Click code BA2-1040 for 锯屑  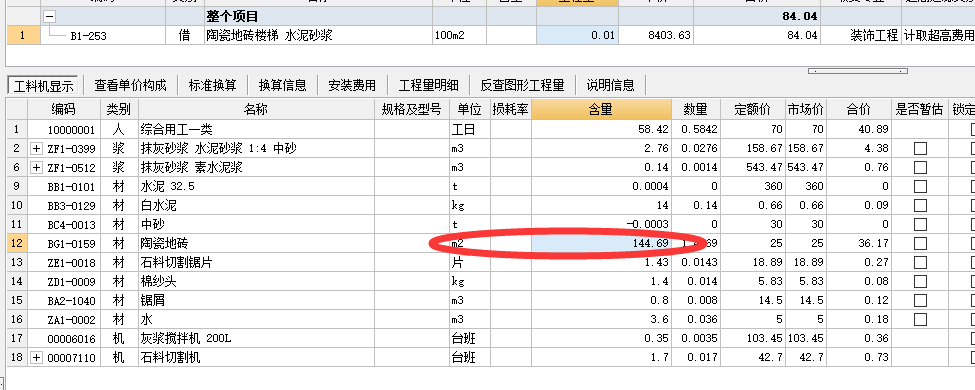pos(63,300)
